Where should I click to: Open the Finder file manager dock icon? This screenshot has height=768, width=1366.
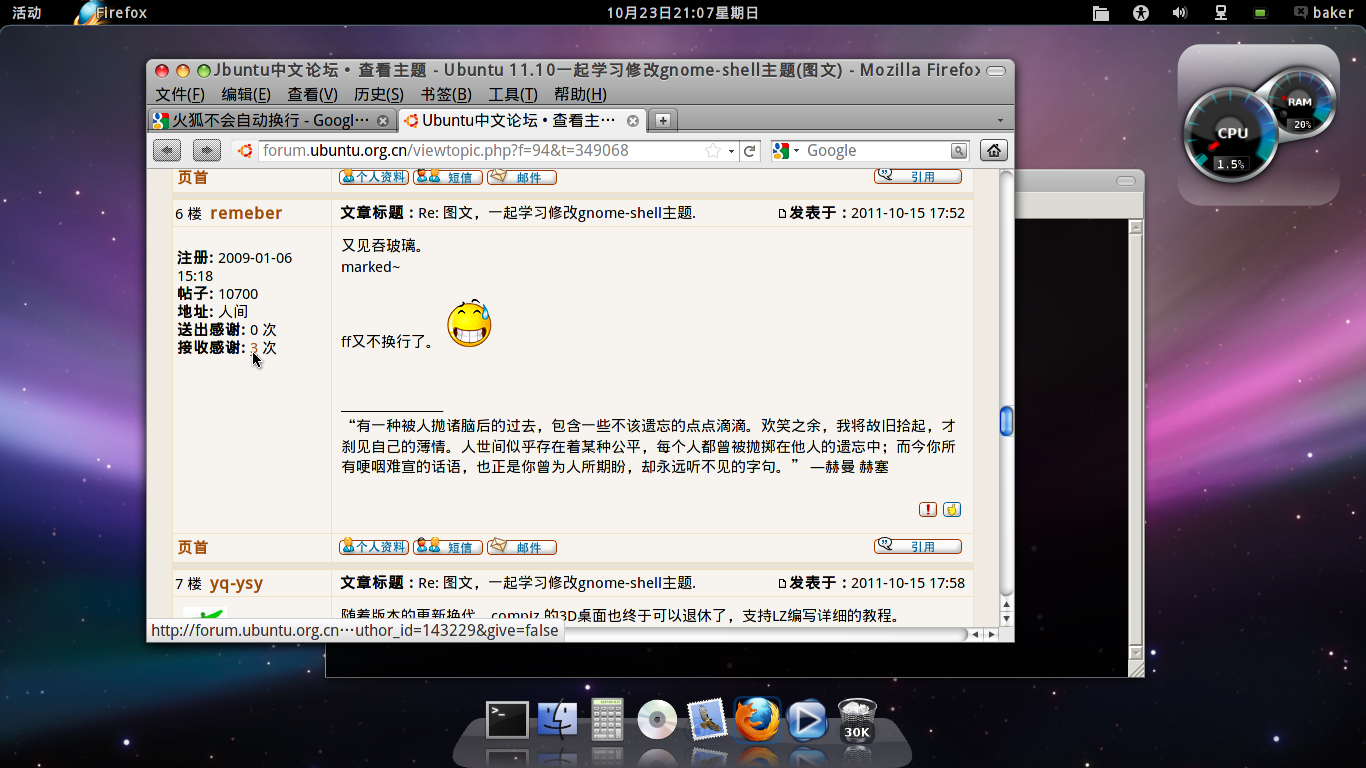click(557, 720)
